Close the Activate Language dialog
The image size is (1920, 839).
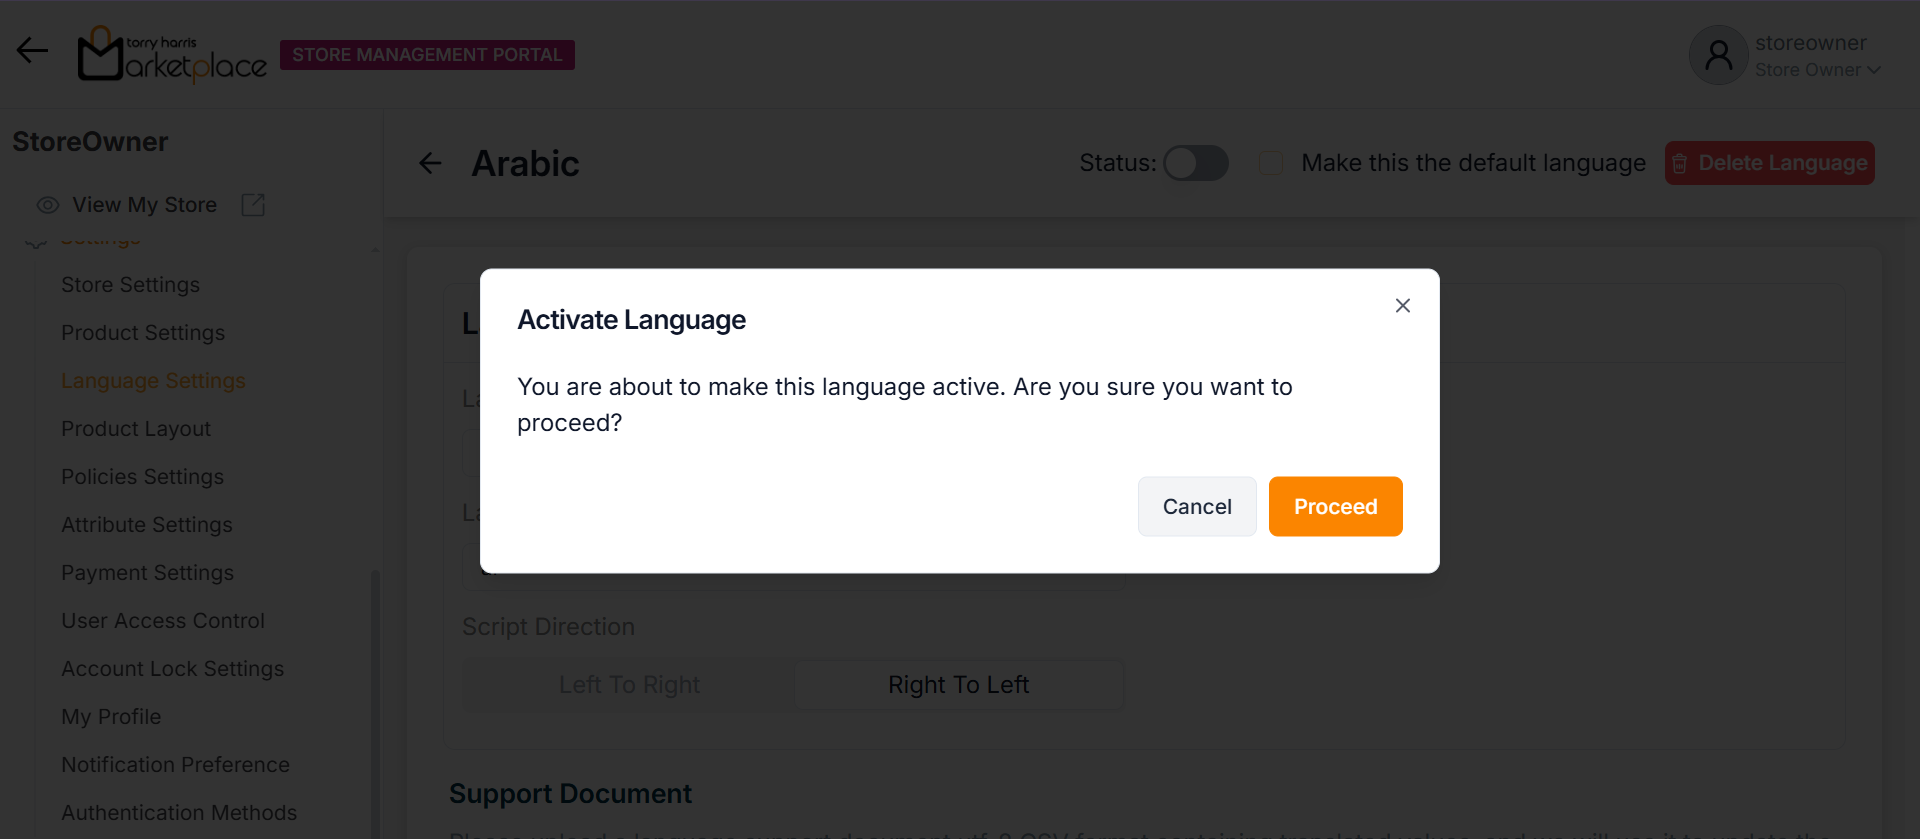click(x=1402, y=306)
